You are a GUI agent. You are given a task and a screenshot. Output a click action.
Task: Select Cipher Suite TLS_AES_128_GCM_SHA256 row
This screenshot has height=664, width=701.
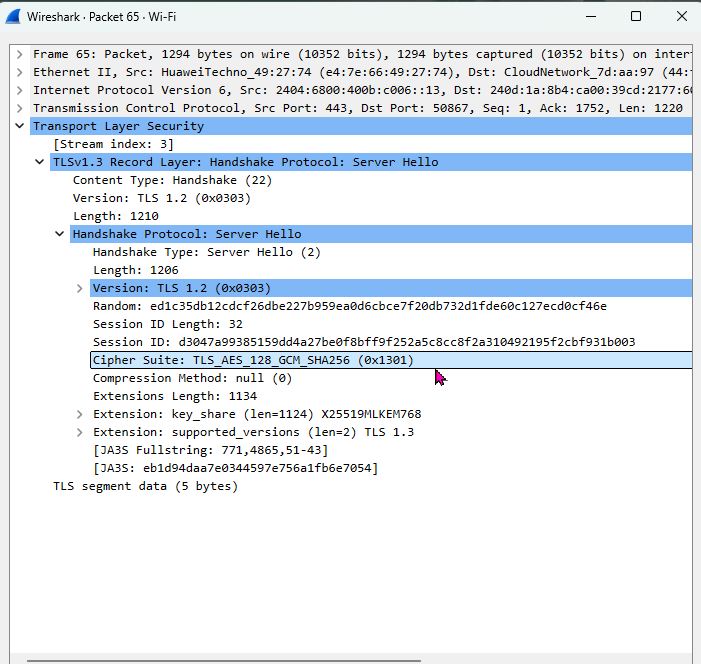point(391,360)
